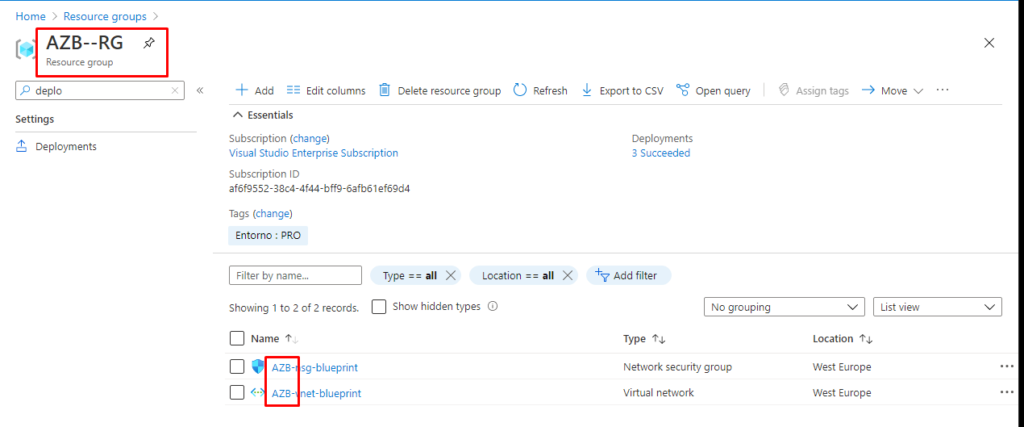Go to Home in the breadcrumb
The width and height of the screenshot is (1024, 427).
pyautogui.click(x=30, y=16)
